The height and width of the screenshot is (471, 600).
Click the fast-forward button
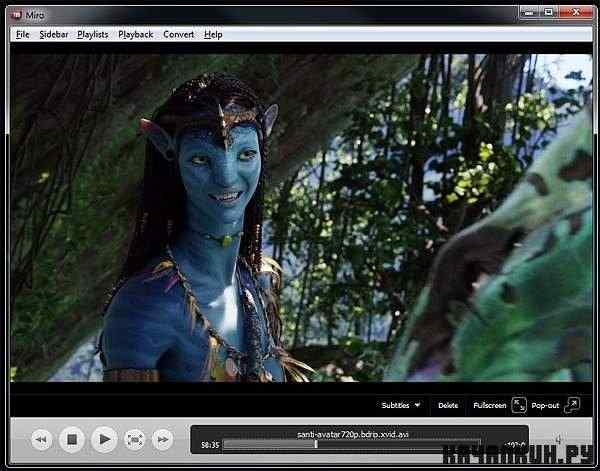[163, 440]
